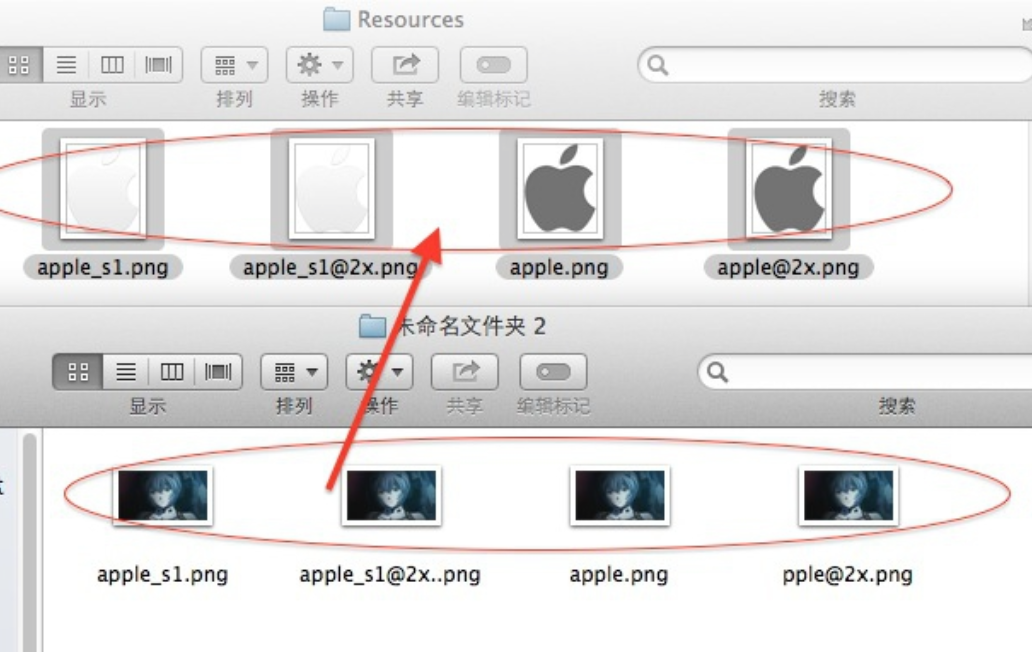This screenshot has height=652, width=1032.
Task: Click the share button in 未命名文件夹 2 window
Action: point(465,372)
